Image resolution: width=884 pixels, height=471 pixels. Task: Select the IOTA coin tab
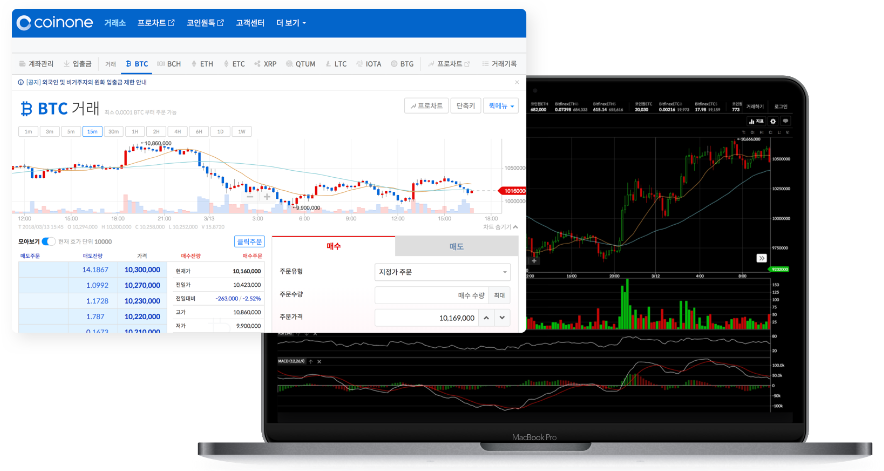369,64
